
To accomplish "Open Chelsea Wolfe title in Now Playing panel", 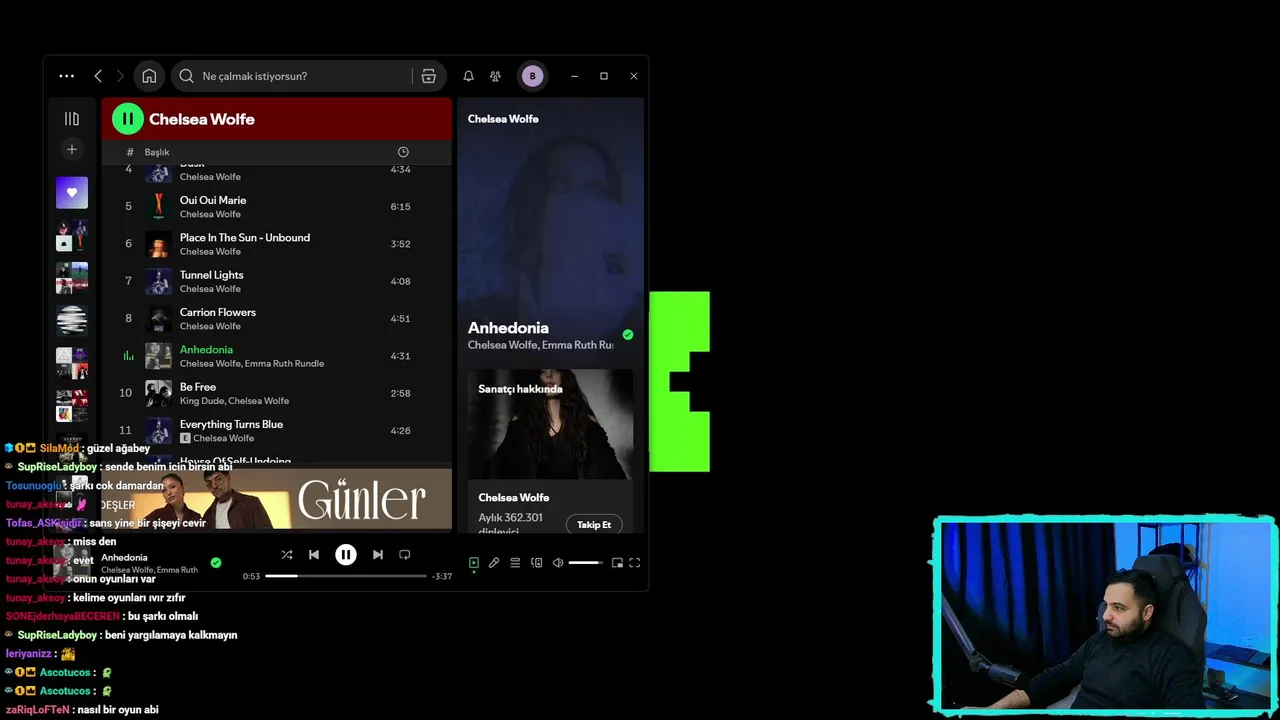I will coord(503,119).
